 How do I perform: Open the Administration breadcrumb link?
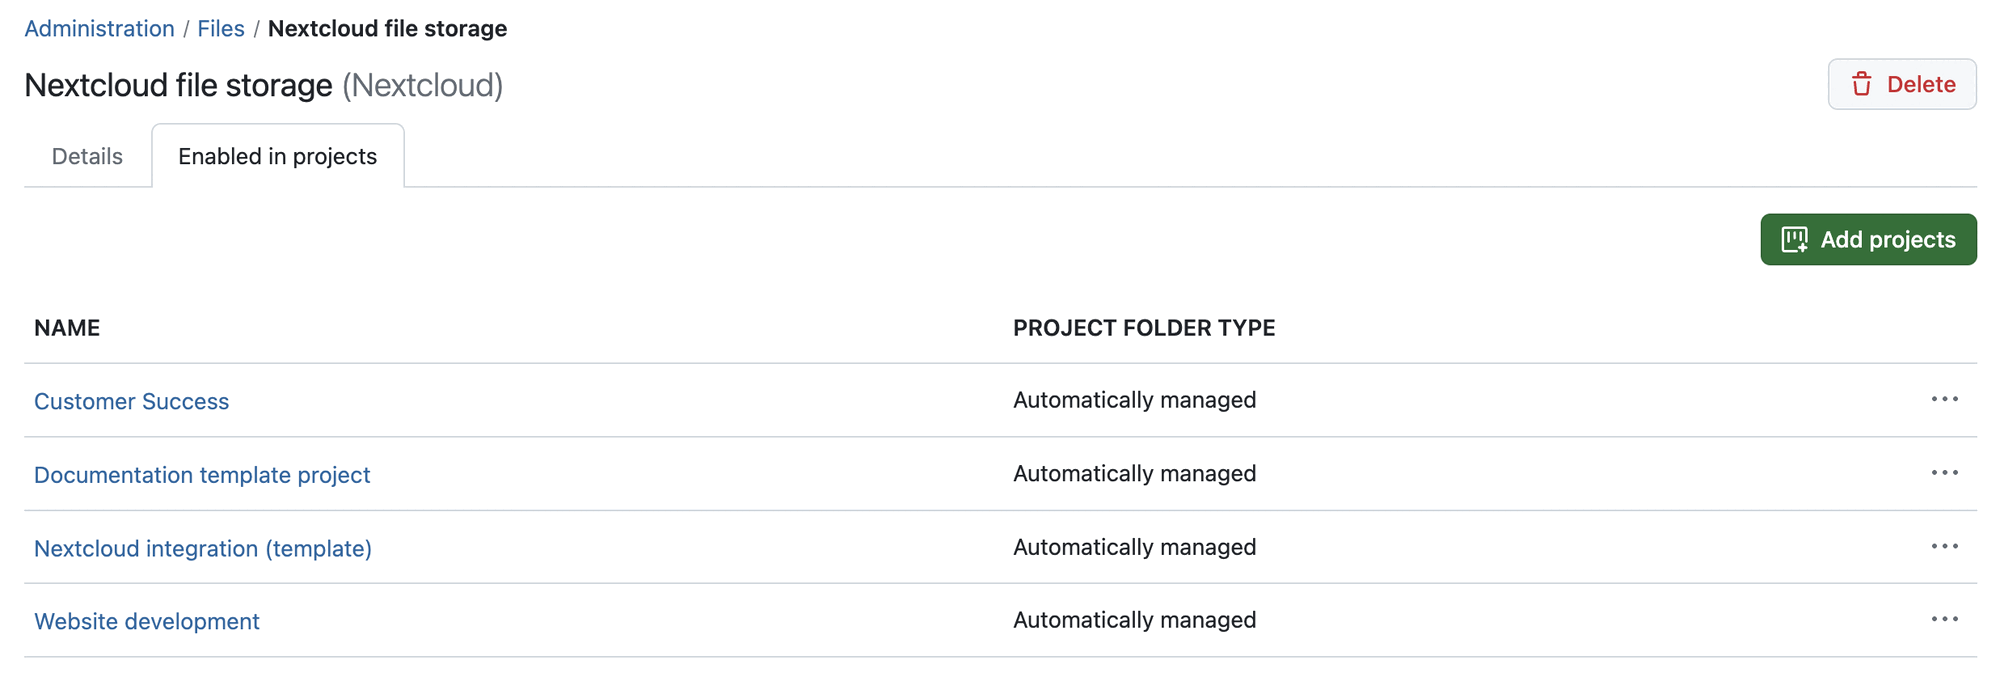click(99, 28)
